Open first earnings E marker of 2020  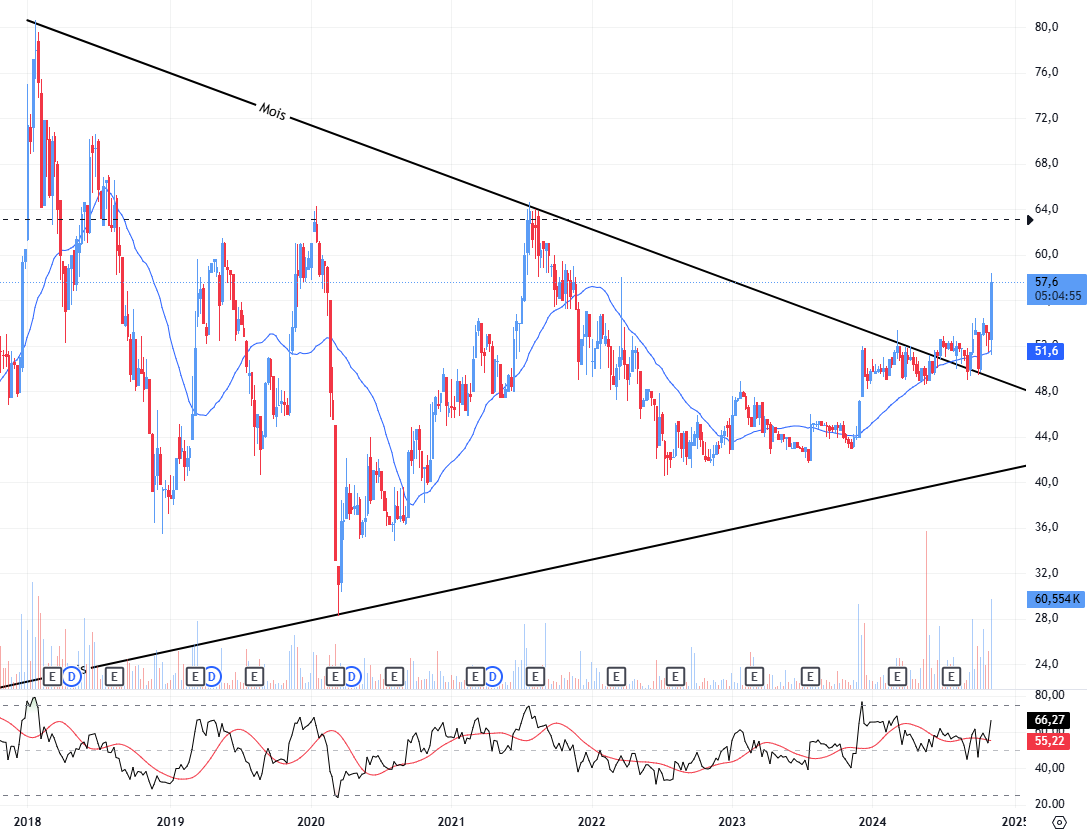click(x=336, y=676)
